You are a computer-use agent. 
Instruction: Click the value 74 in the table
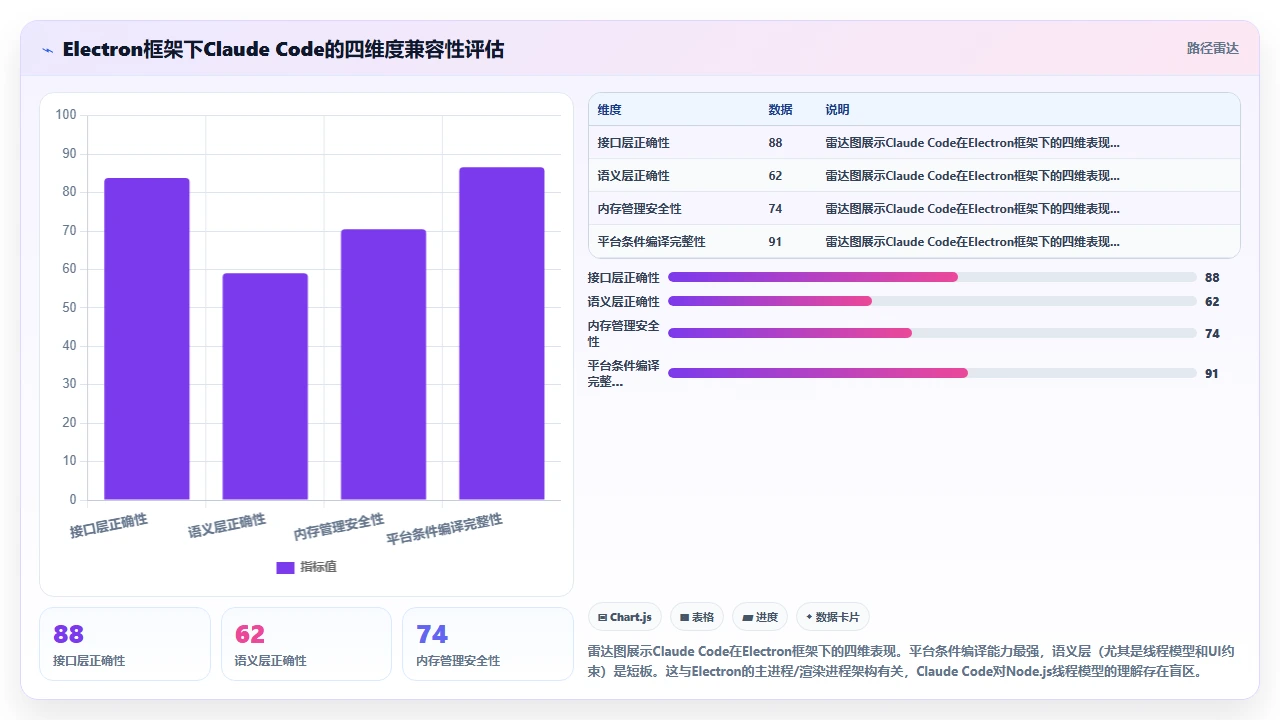pyautogui.click(x=775, y=209)
